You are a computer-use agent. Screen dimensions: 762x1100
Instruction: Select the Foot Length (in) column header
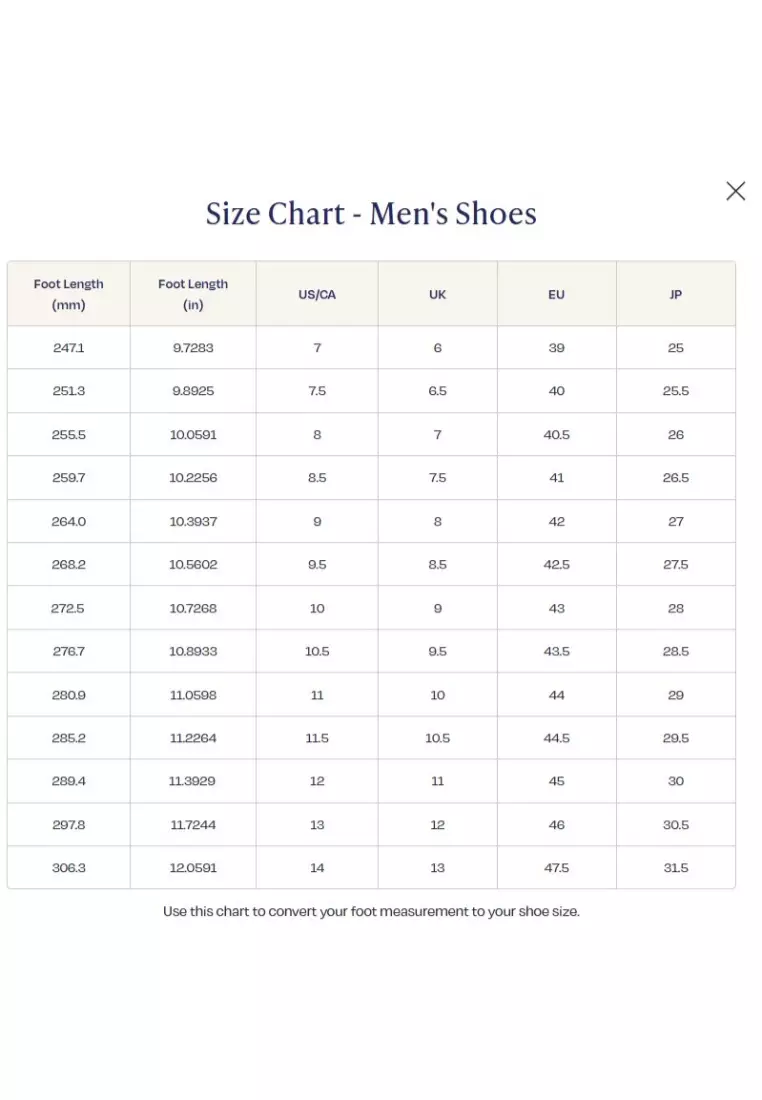pyautogui.click(x=192, y=294)
